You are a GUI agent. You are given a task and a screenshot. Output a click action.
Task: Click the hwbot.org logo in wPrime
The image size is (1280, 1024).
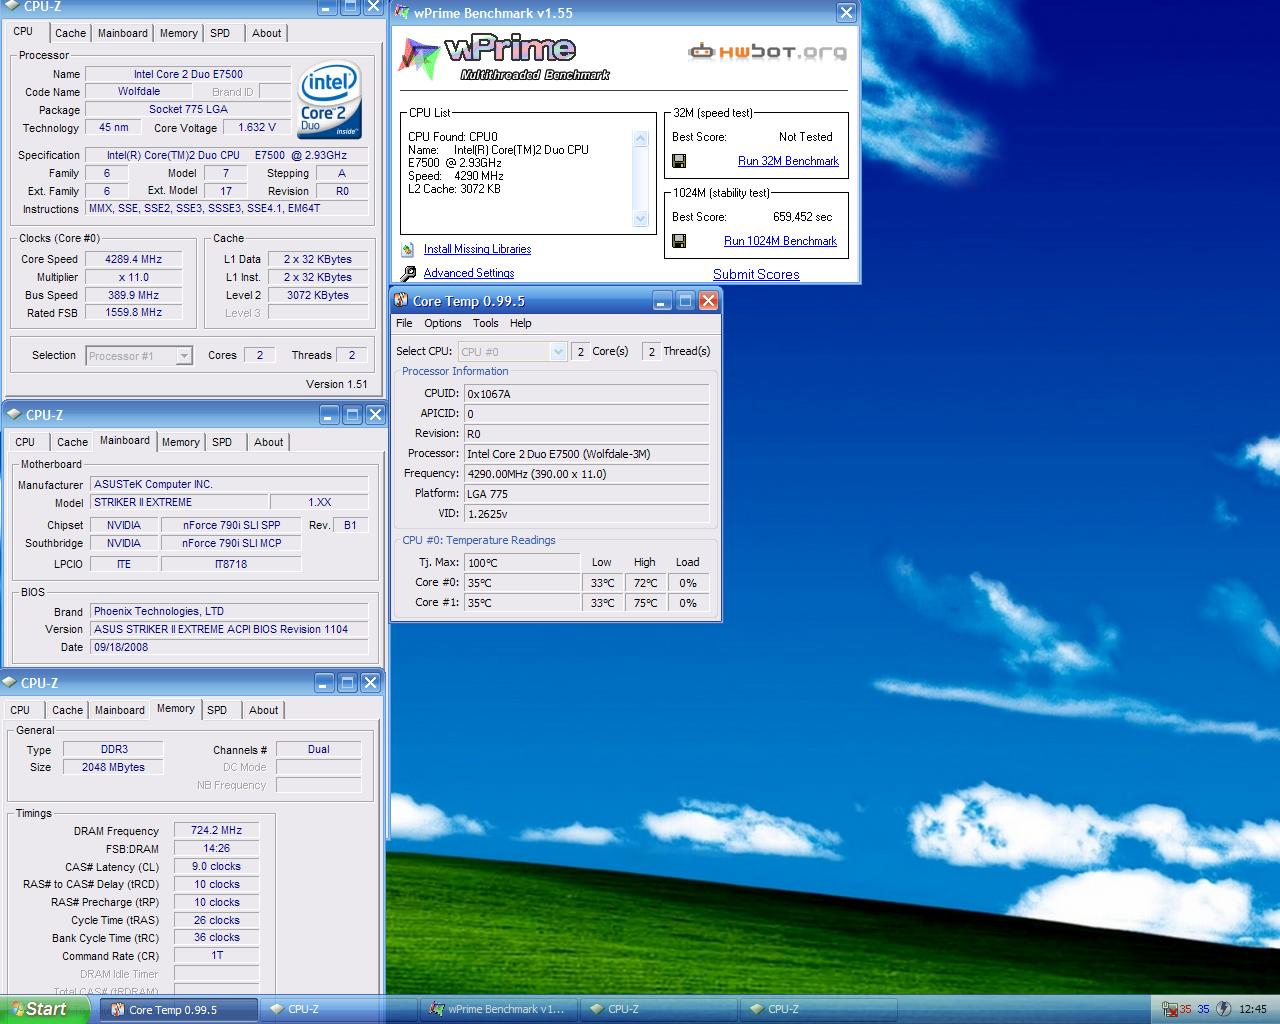(767, 52)
